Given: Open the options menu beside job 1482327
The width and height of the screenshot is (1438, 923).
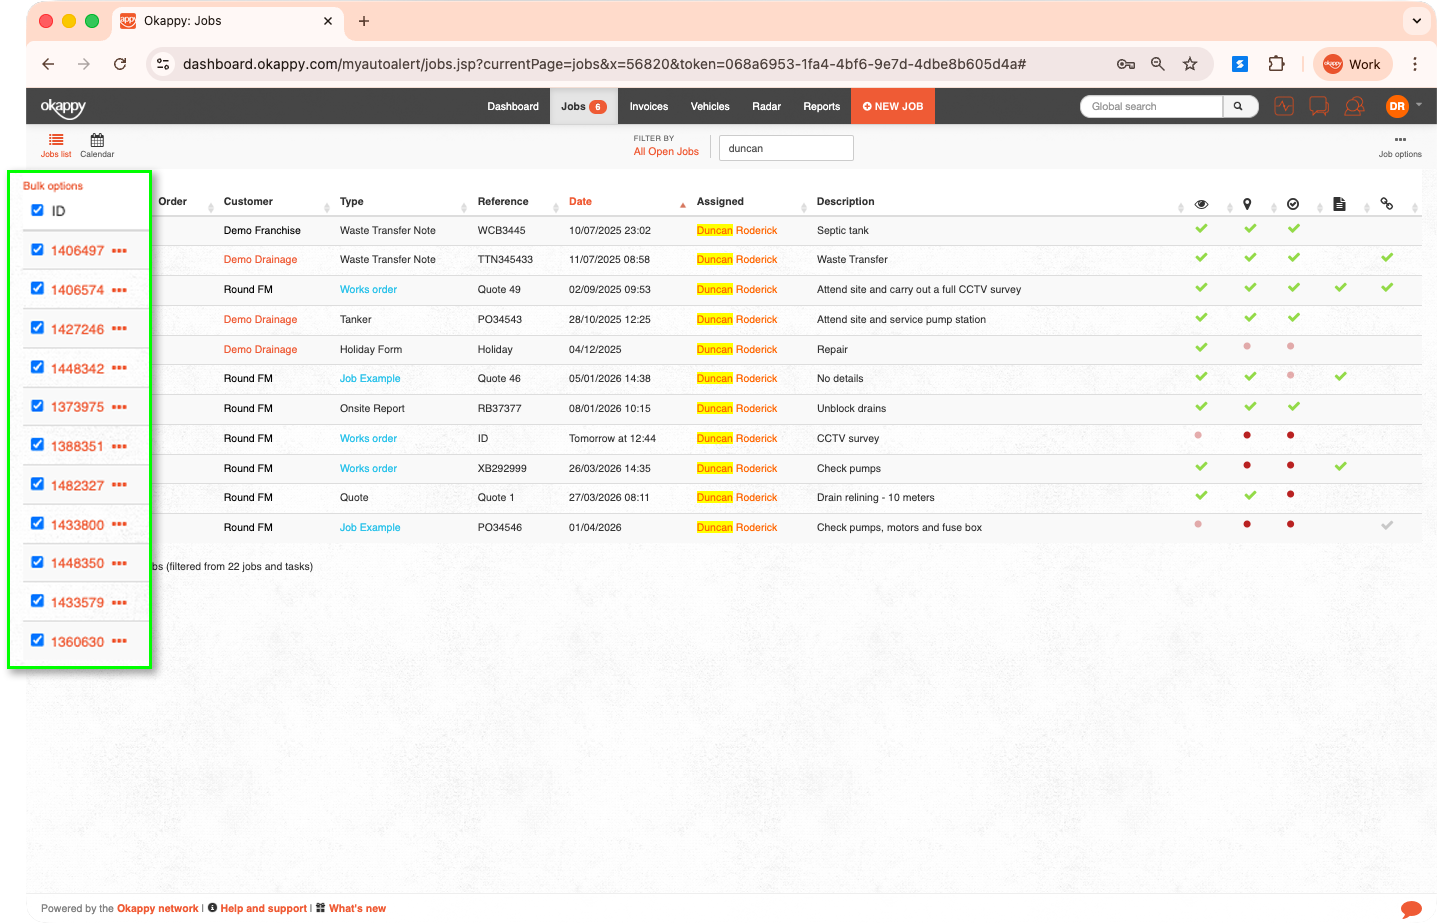Looking at the screenshot, I should [x=120, y=485].
